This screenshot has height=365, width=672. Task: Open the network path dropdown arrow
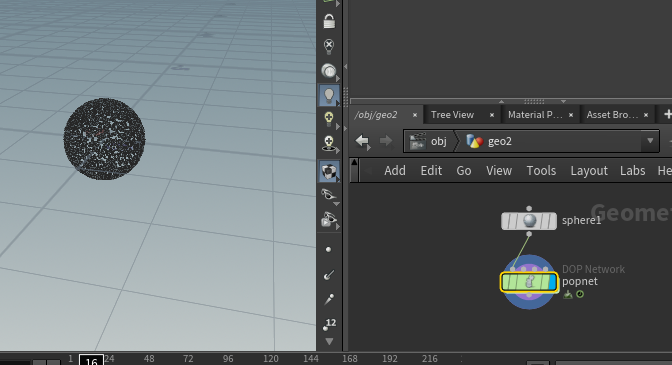point(650,141)
